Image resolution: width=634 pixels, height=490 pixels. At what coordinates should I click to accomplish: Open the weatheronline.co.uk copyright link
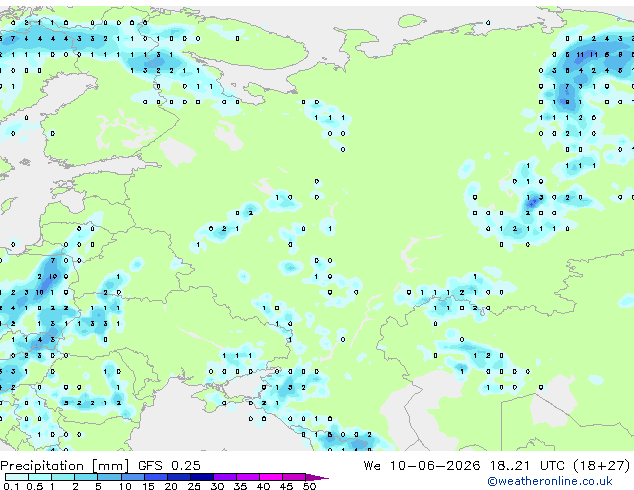550,481
